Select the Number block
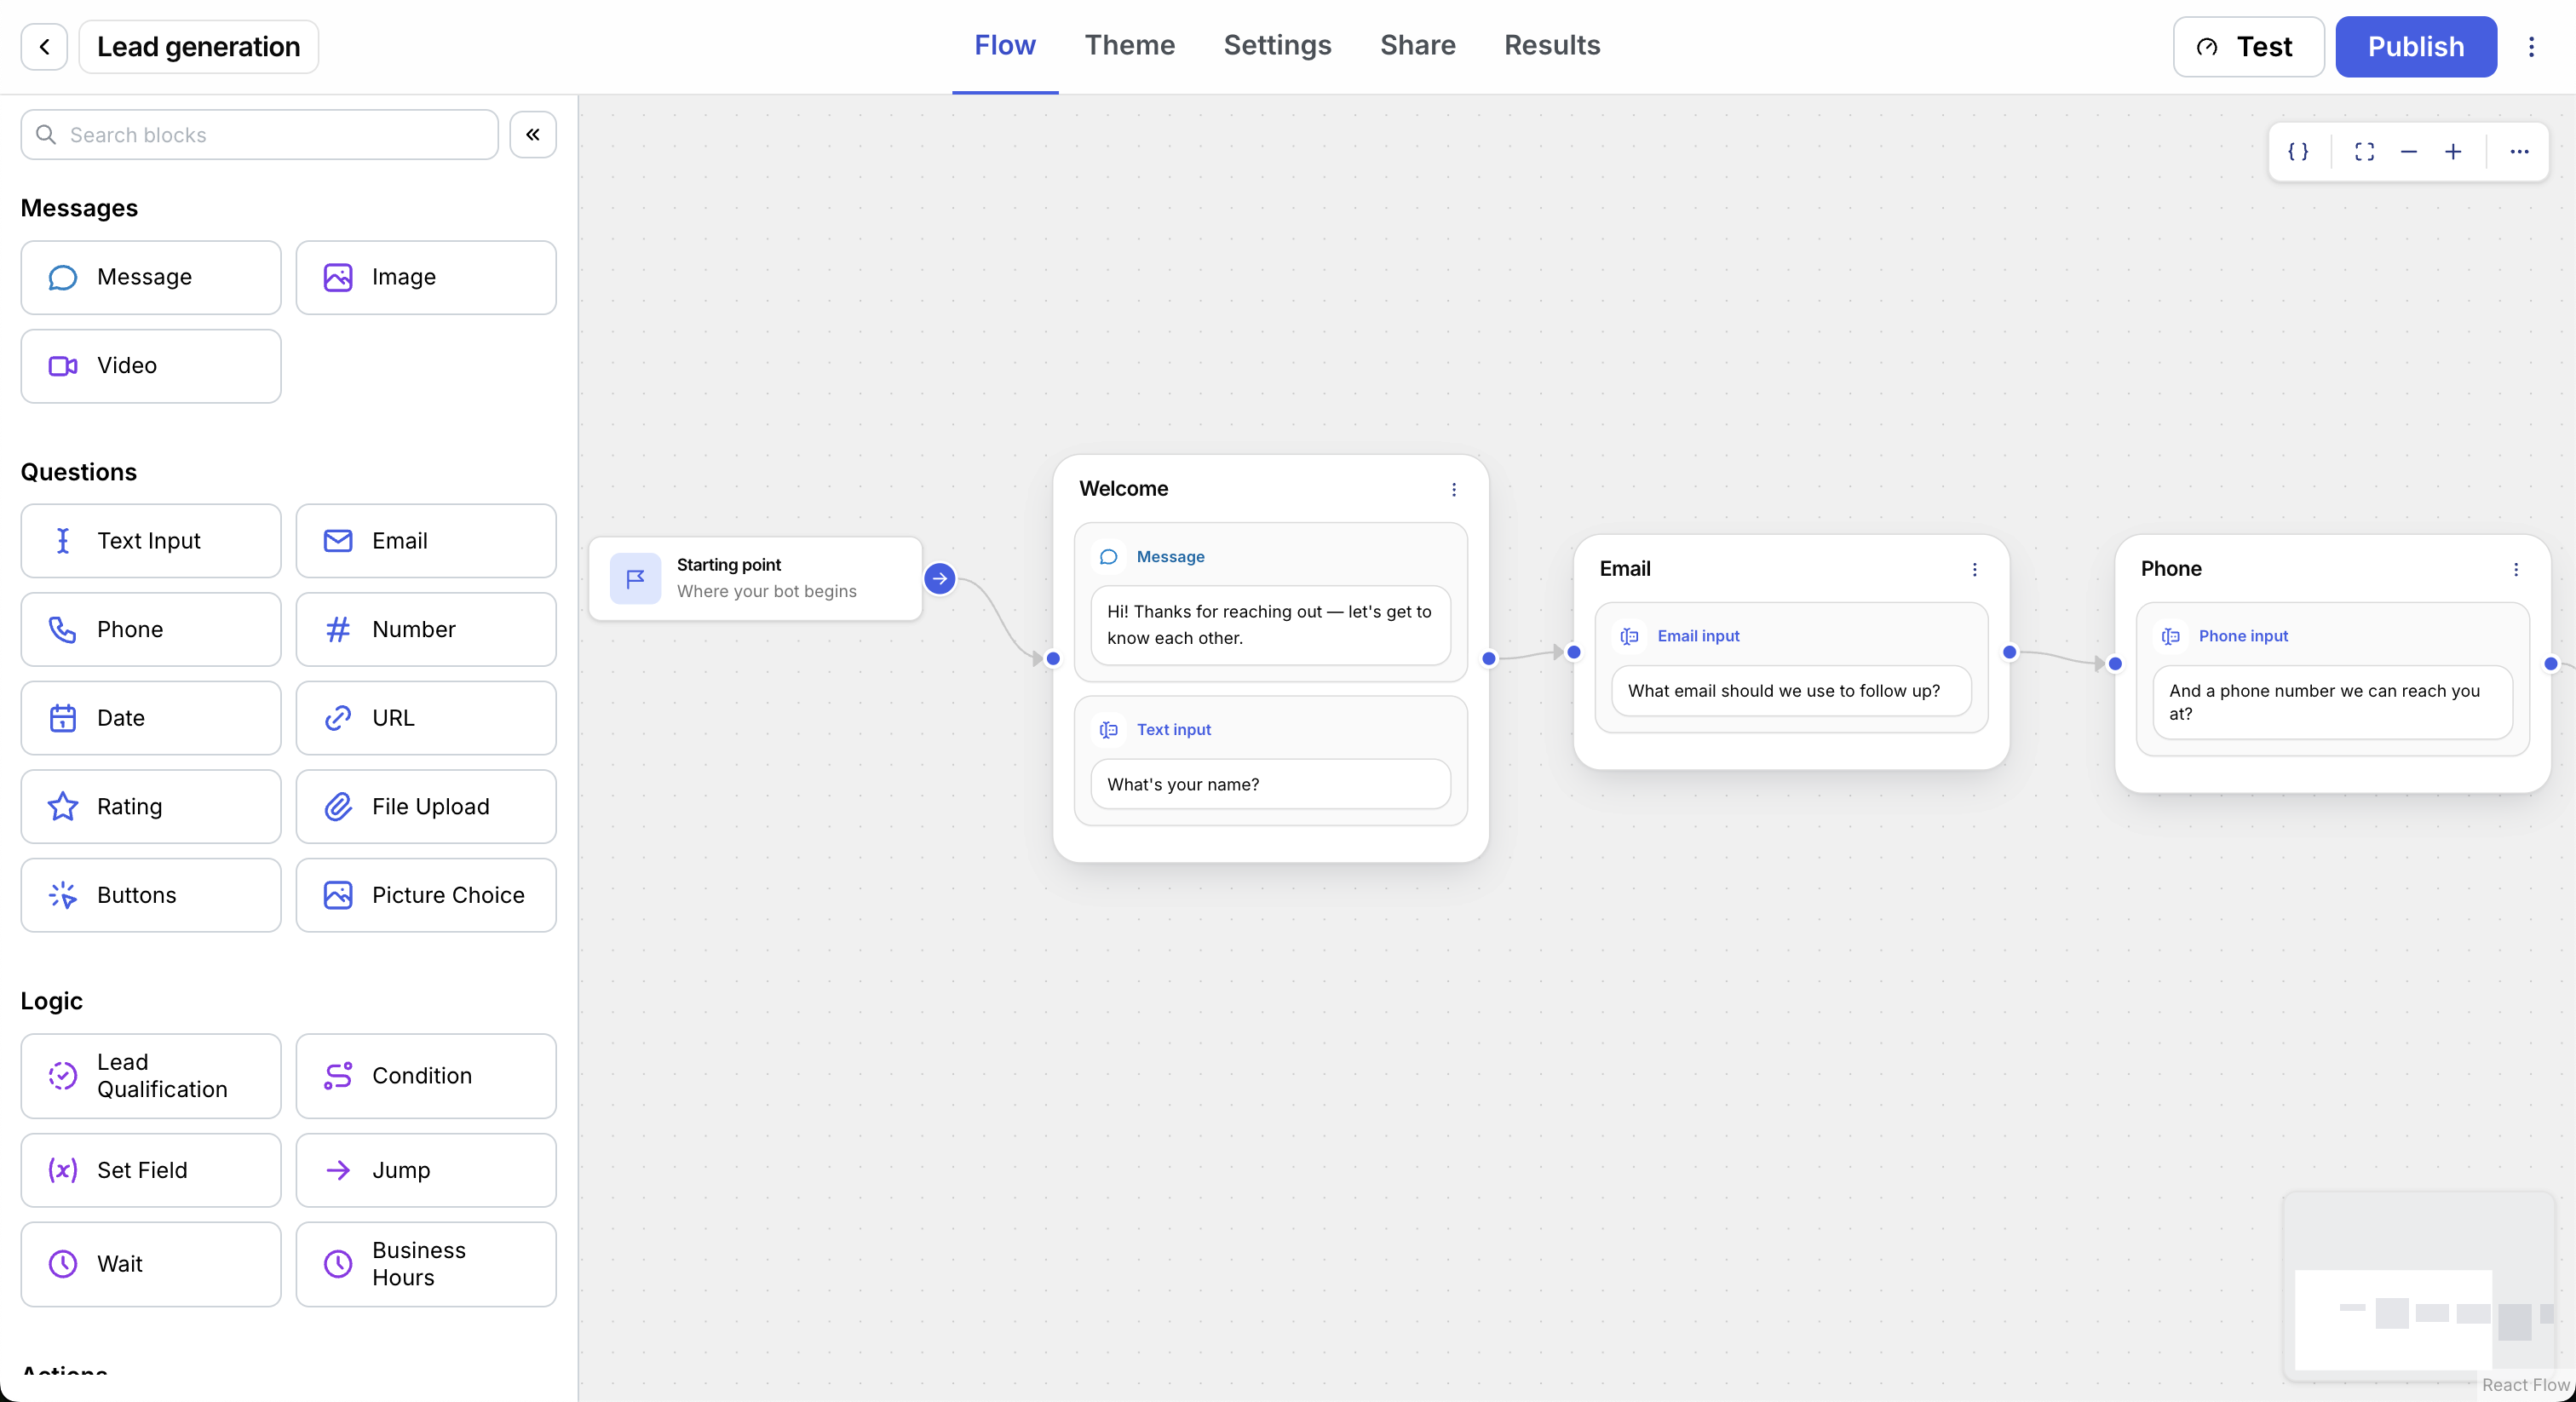Screen dimensions: 2576x1402 click(x=426, y=629)
